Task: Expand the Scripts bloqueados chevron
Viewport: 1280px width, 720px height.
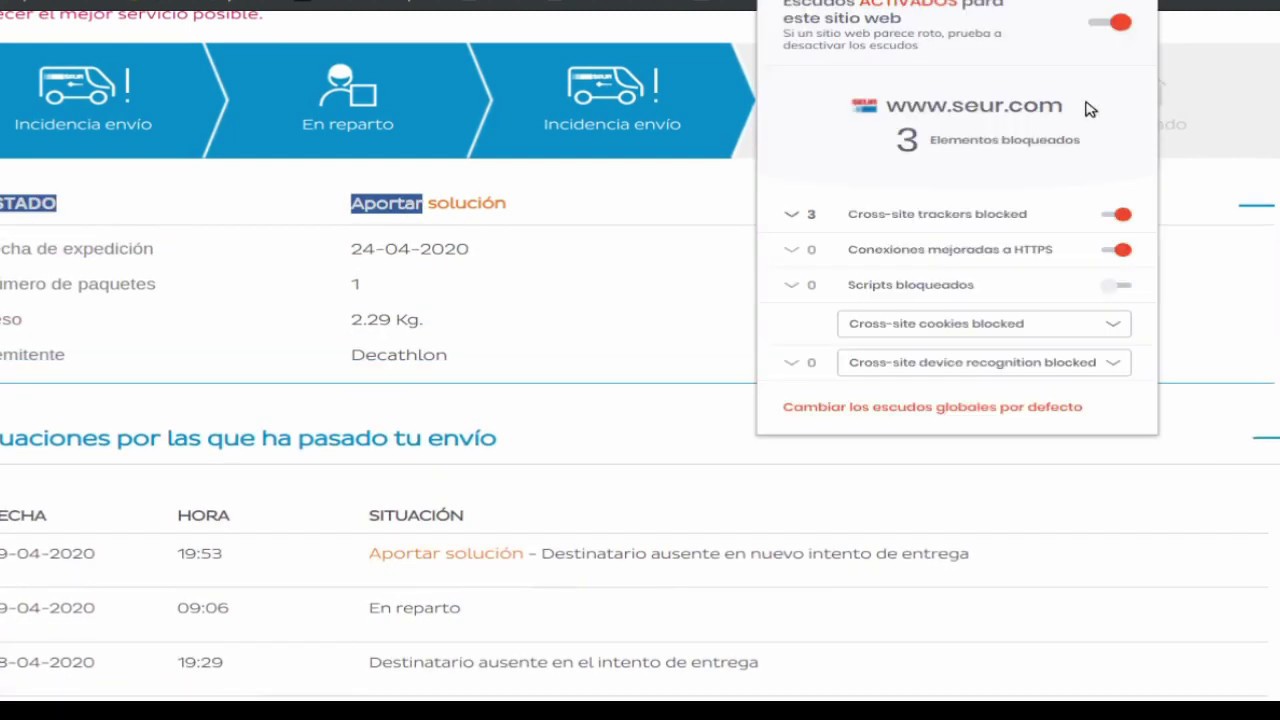Action: click(792, 286)
